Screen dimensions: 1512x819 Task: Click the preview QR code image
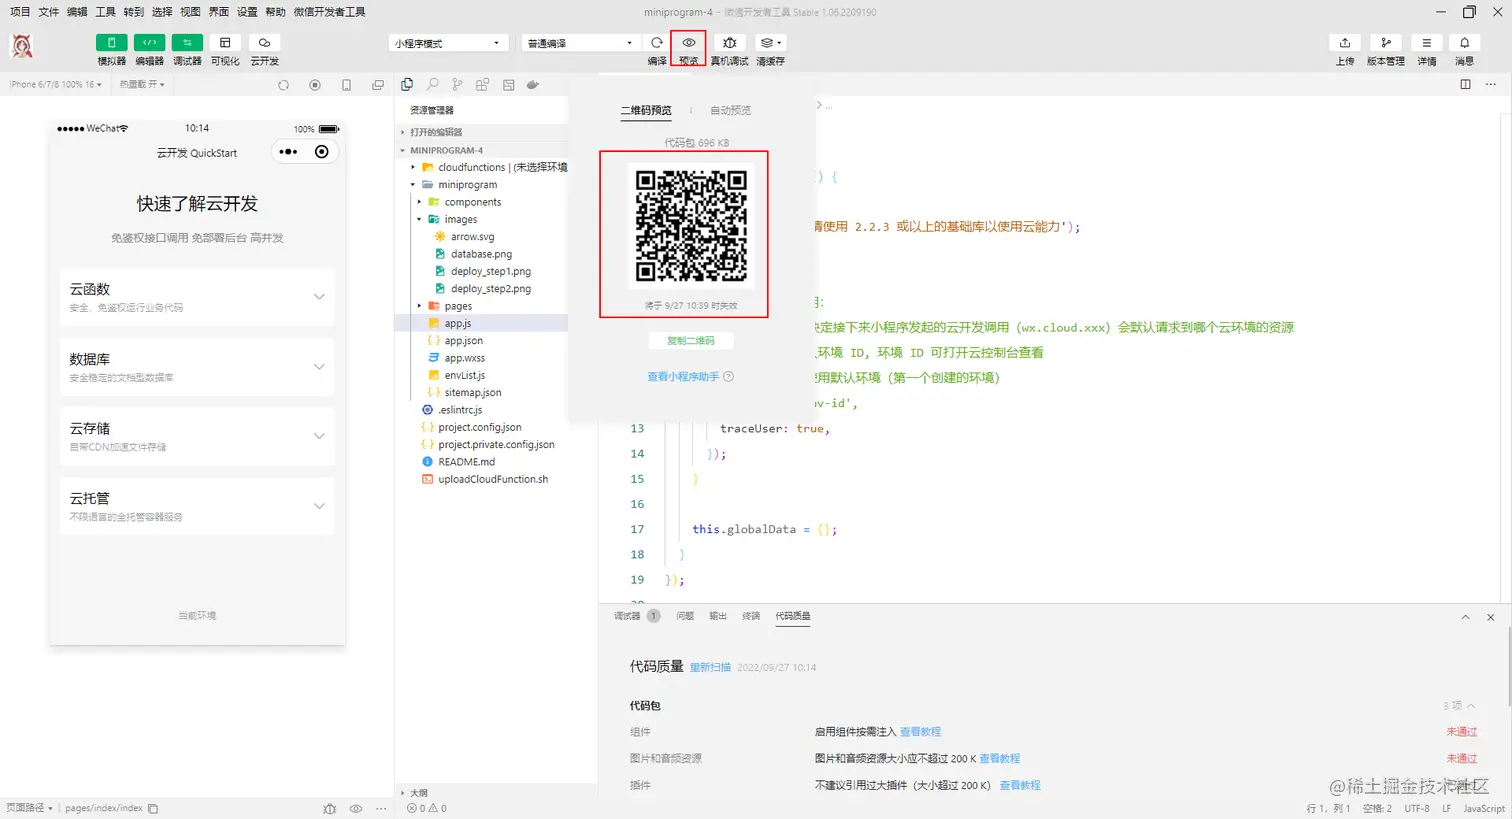tap(691, 226)
